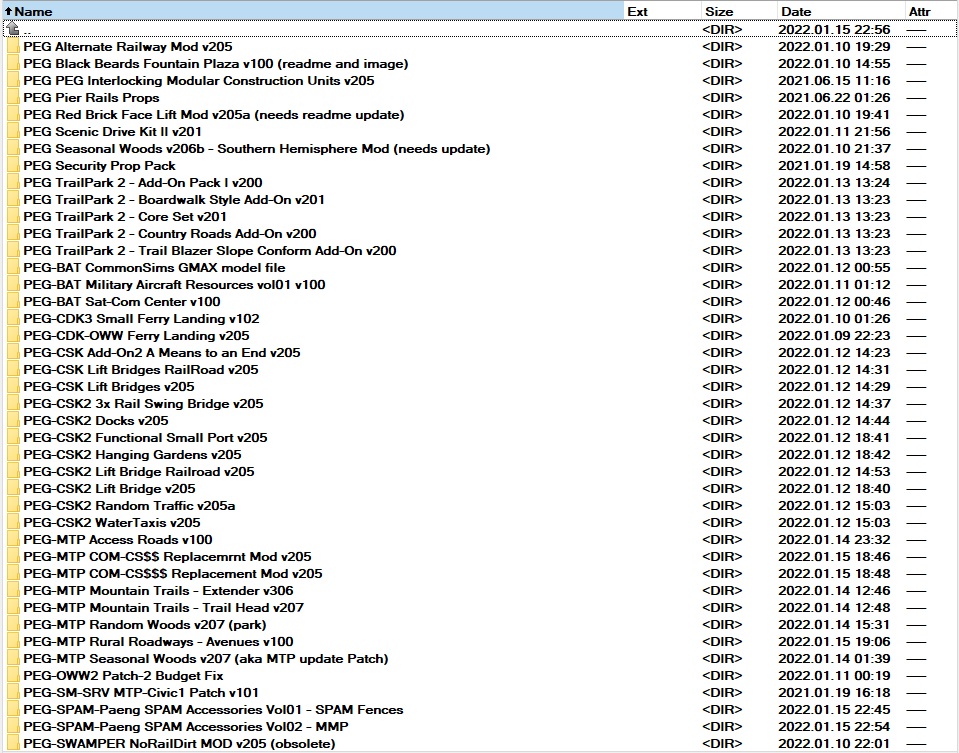
Task: Click folder icon of PEG-CSK2 Functional Small Port v205
Action: (x=13, y=438)
